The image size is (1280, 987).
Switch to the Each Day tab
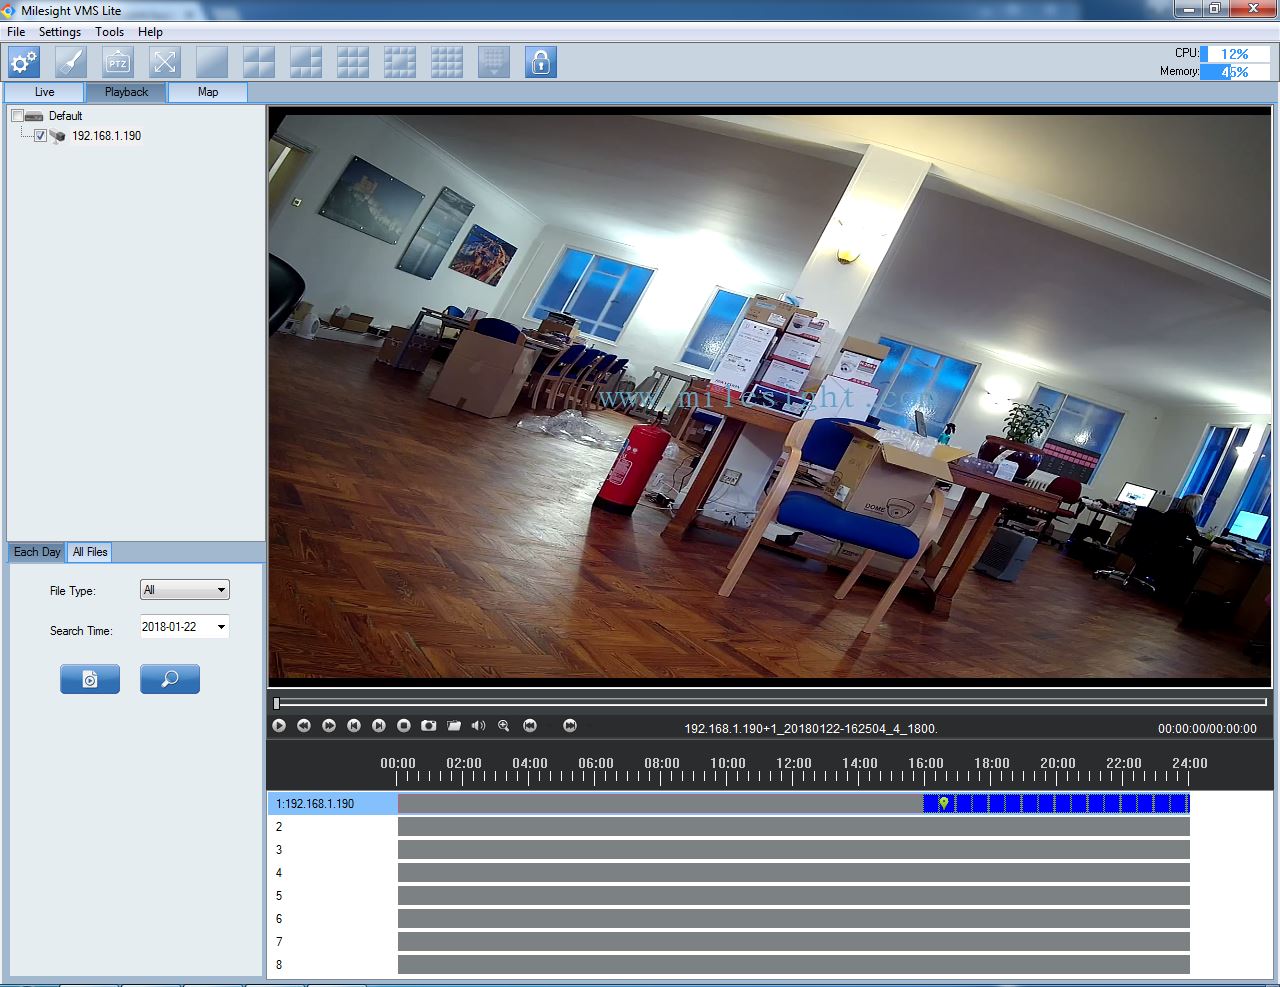point(36,551)
